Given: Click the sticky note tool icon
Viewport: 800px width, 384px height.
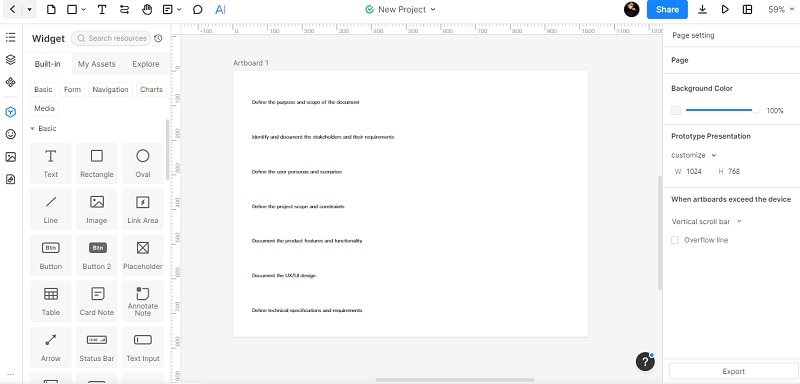Looking at the screenshot, I should [167, 9].
